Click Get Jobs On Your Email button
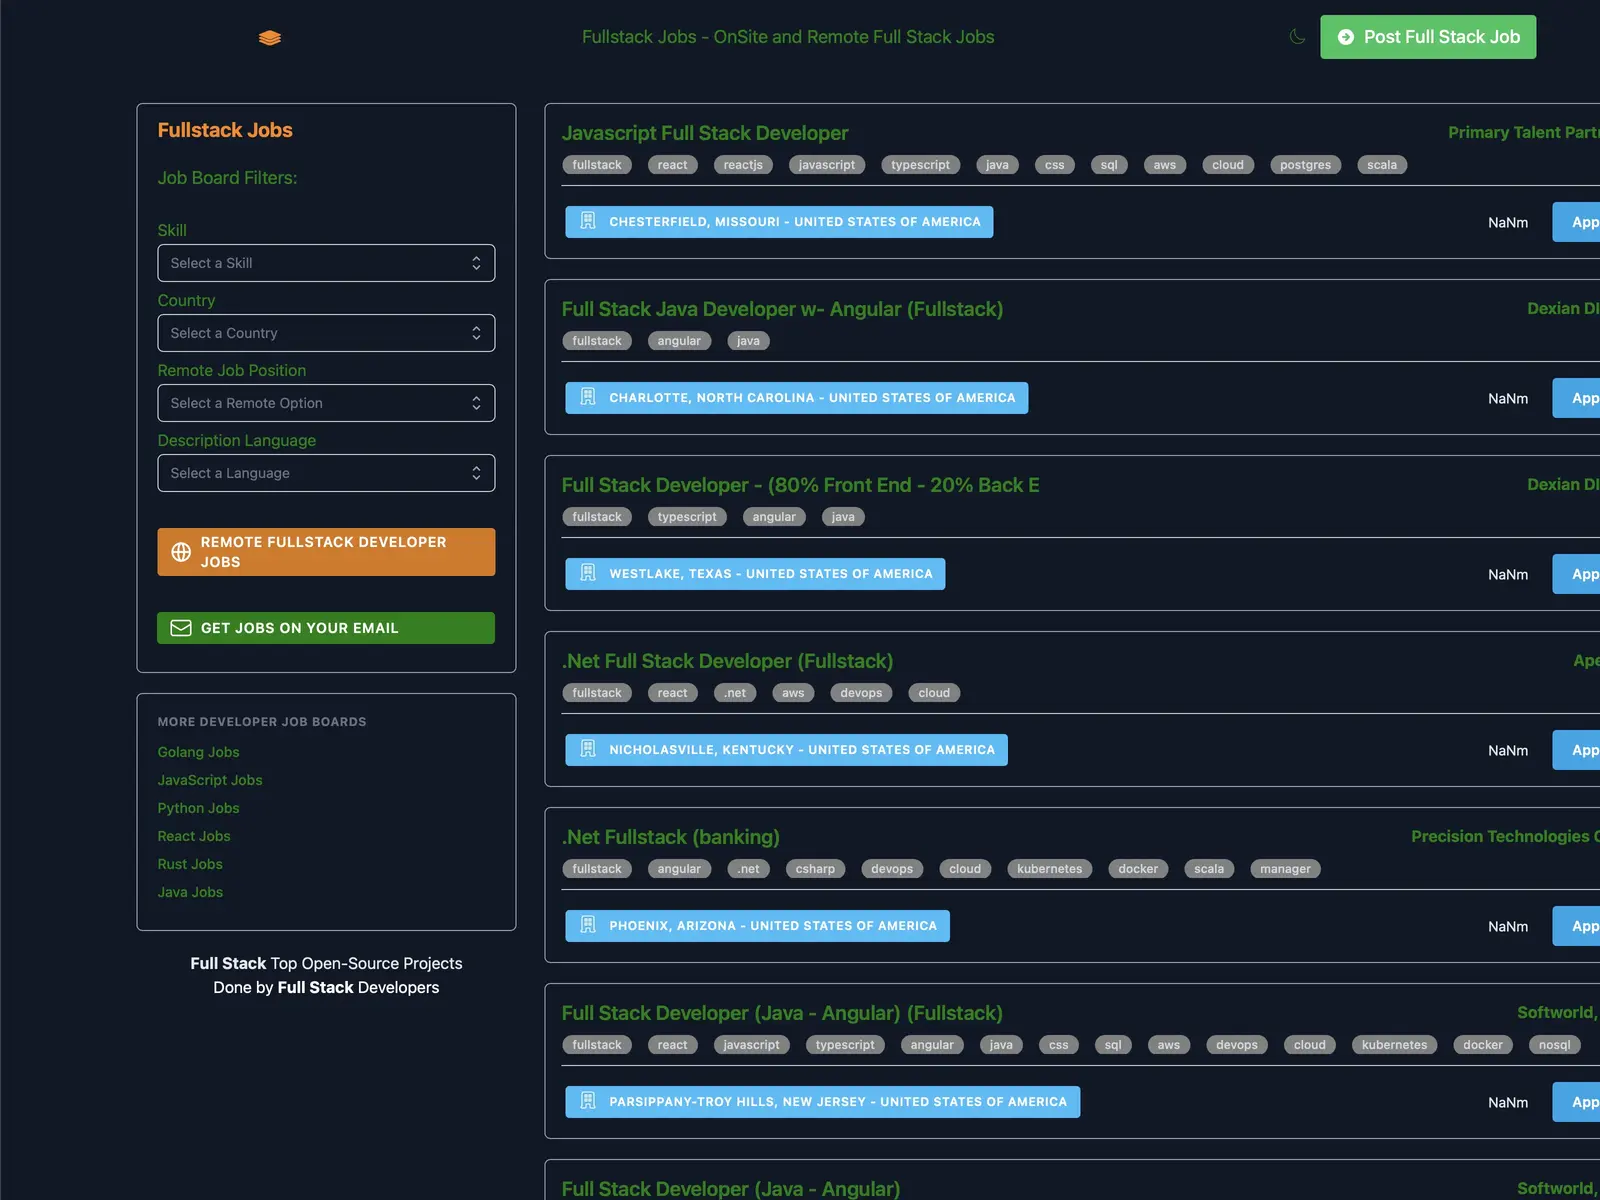Viewport: 1600px width, 1200px height. coord(326,628)
